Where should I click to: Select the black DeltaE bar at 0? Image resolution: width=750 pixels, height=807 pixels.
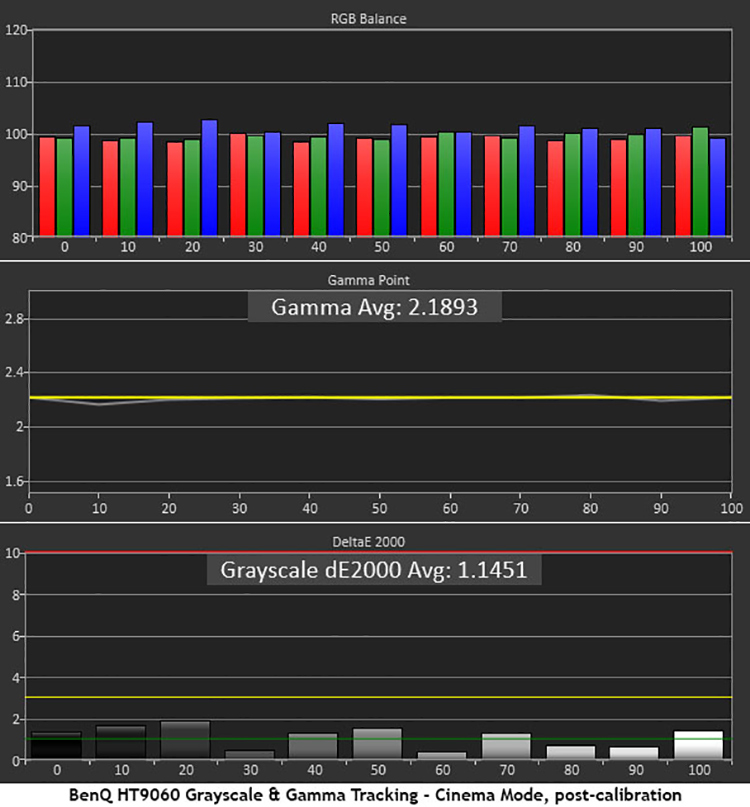(x=56, y=746)
